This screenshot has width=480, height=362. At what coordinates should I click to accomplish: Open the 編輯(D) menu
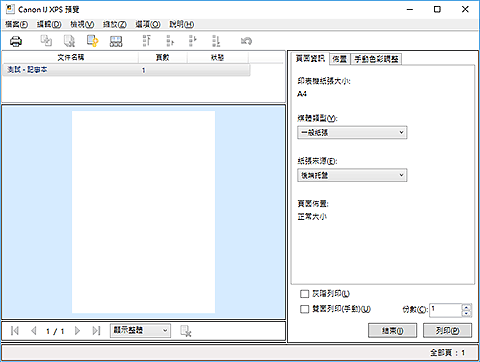tap(49, 24)
